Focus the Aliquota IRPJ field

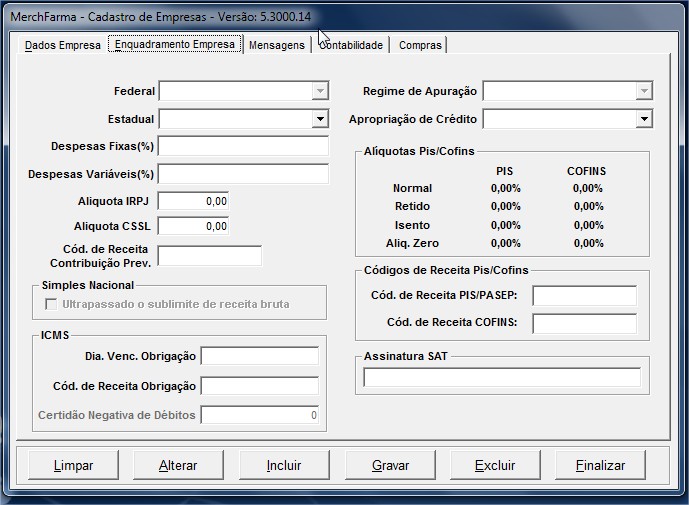click(x=193, y=200)
